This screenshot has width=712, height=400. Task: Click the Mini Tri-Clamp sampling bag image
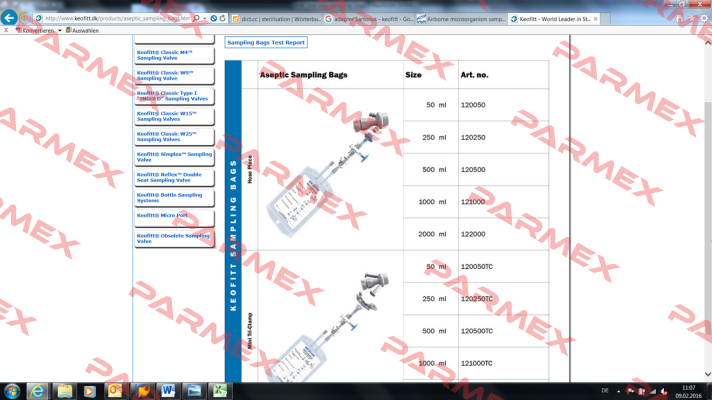pyautogui.click(x=329, y=327)
